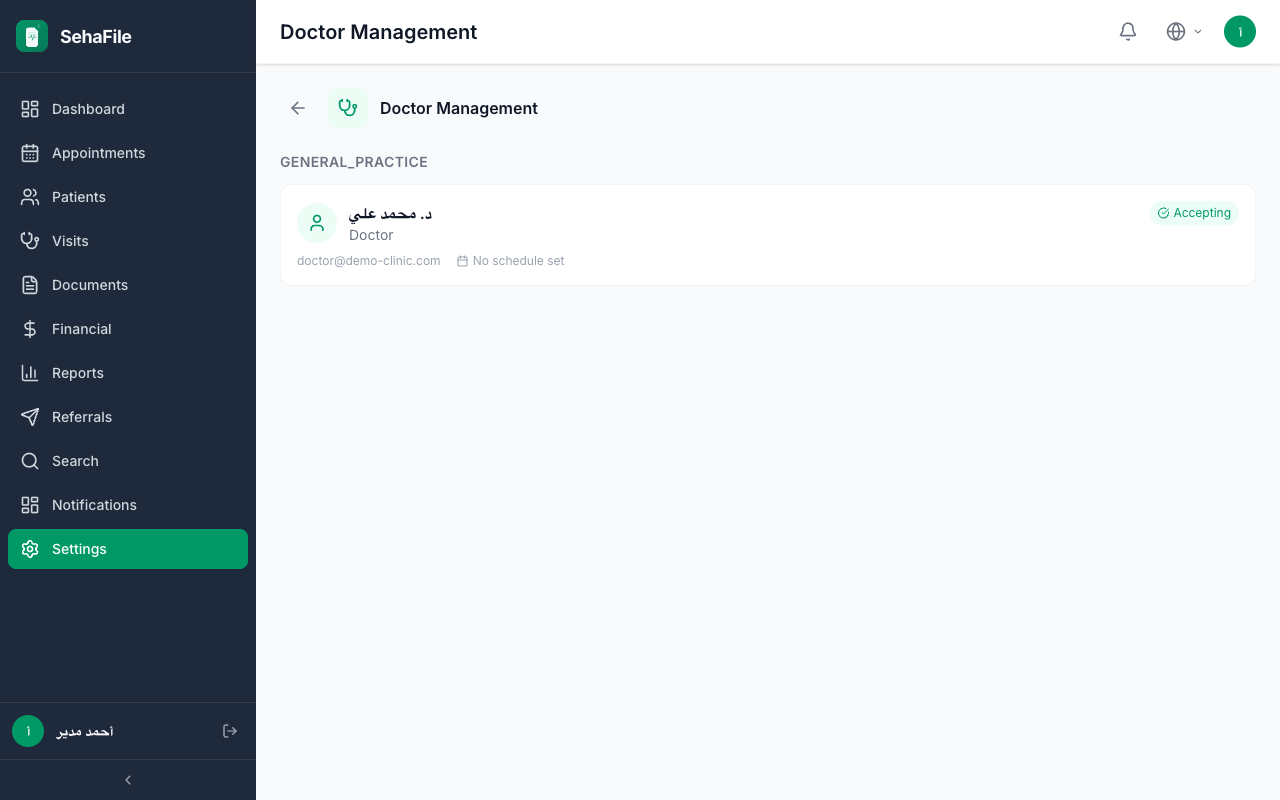Click the Referrals paper plane icon
The height and width of the screenshot is (800, 1280).
coord(30,417)
